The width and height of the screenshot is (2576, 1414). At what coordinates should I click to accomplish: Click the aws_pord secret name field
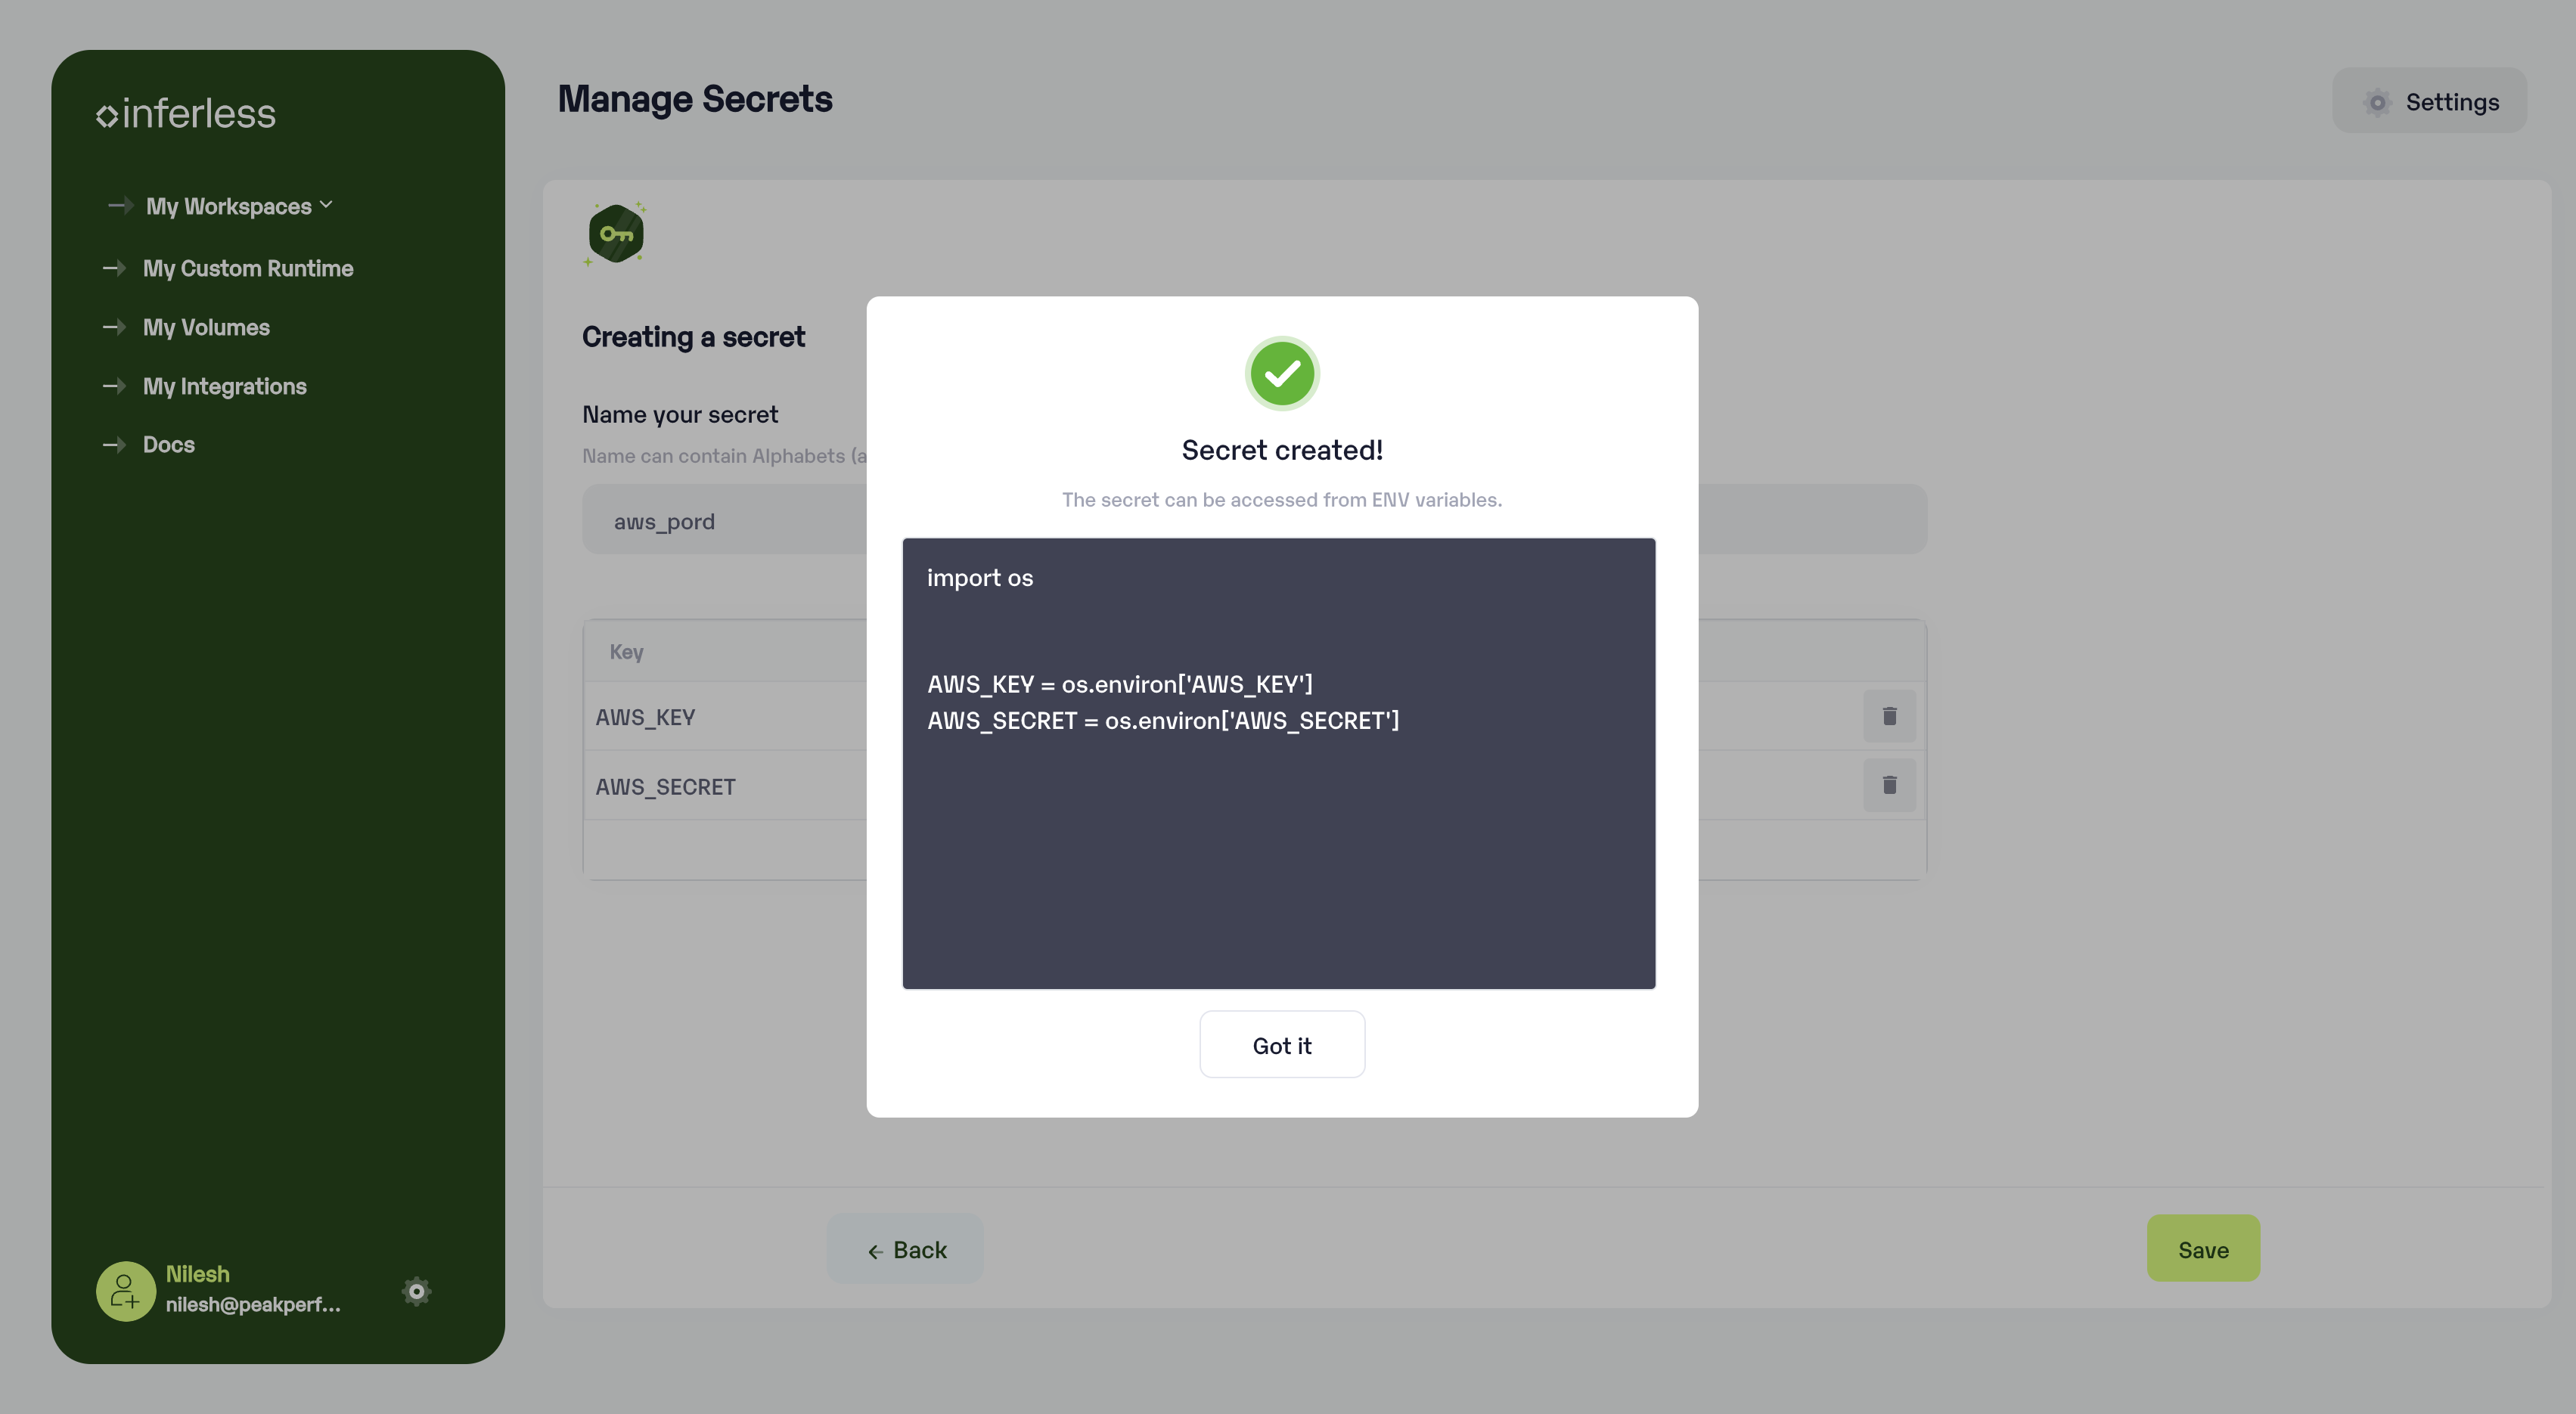(1254, 520)
